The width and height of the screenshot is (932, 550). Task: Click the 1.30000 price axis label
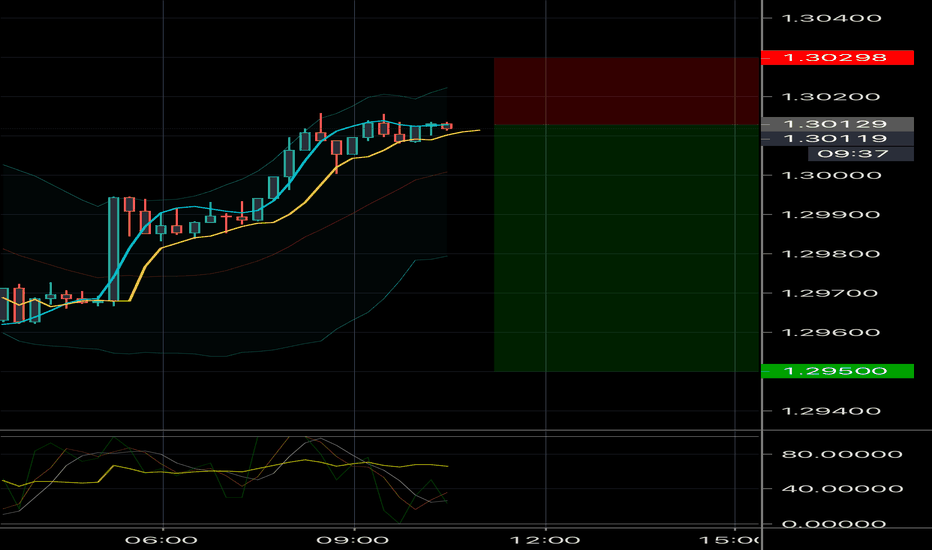click(832, 175)
